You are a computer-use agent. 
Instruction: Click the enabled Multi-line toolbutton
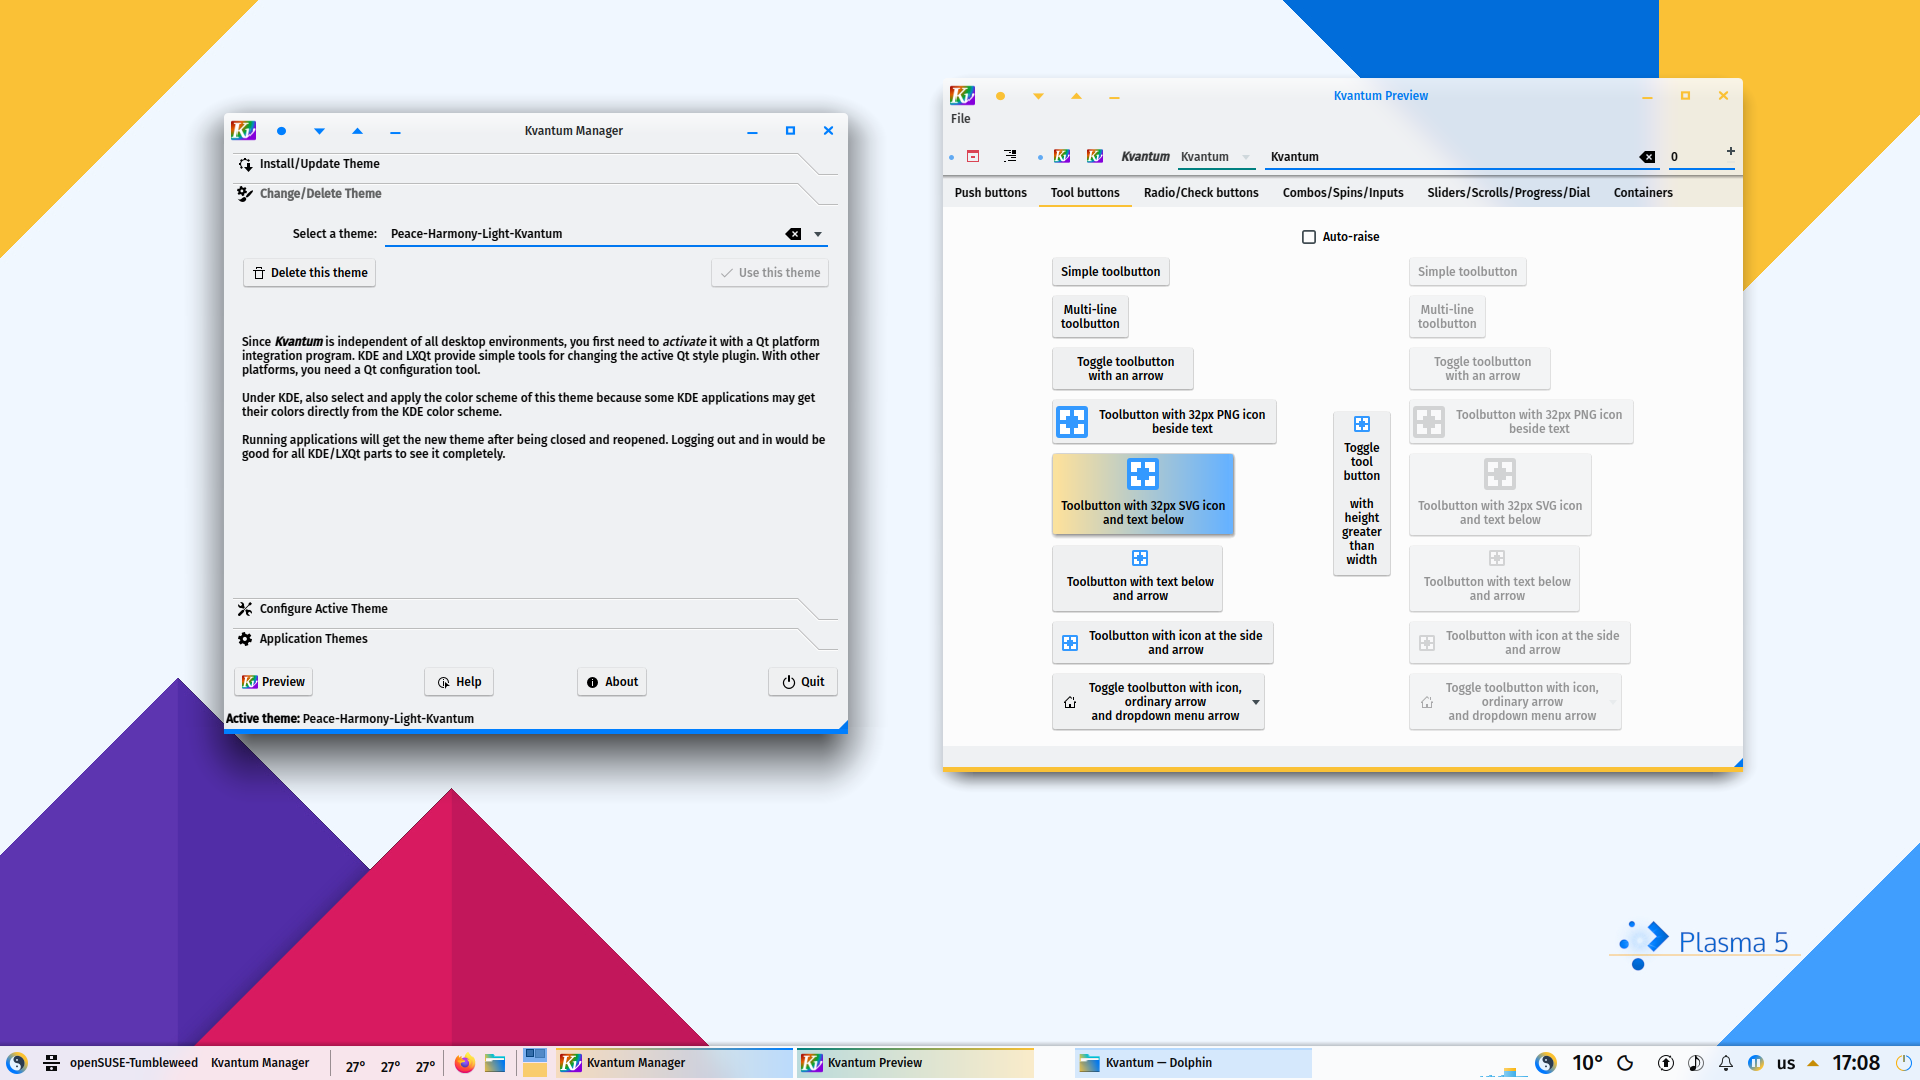tap(1090, 317)
